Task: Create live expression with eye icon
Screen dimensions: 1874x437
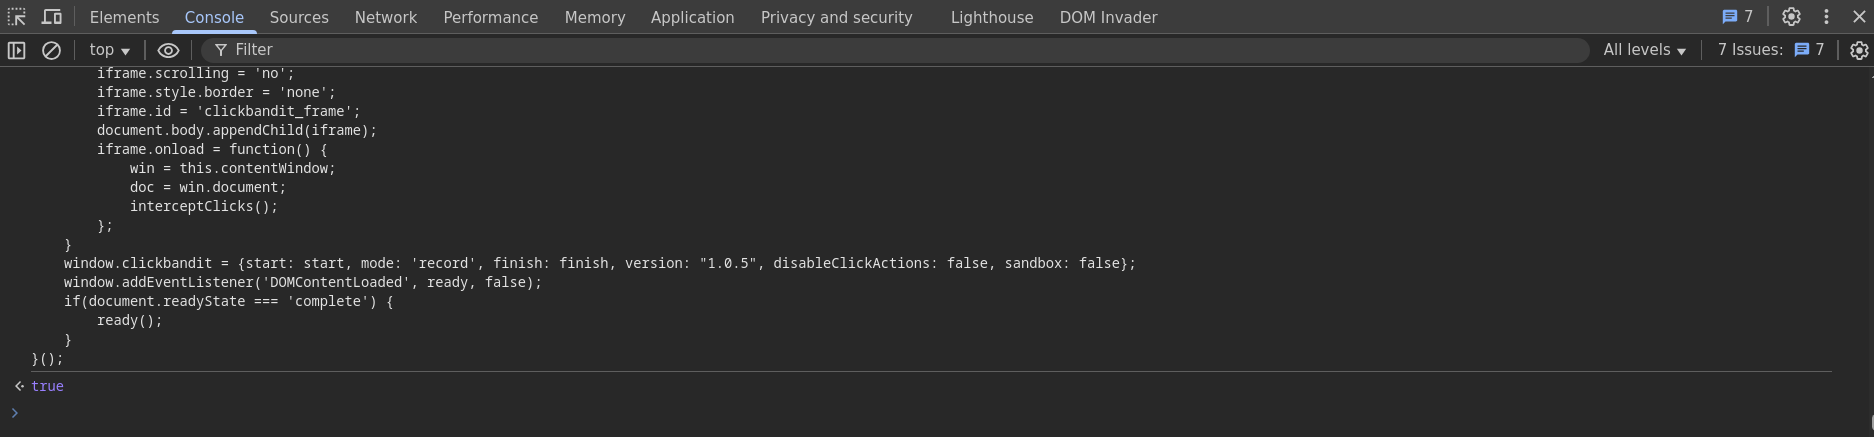Action: pyautogui.click(x=168, y=50)
